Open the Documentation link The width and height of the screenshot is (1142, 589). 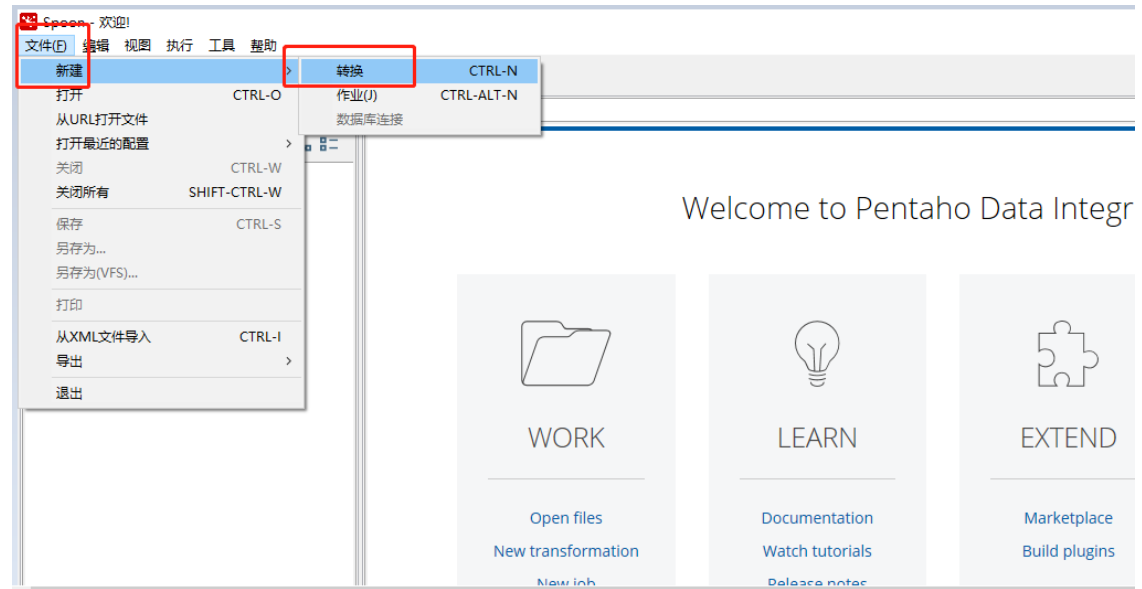[817, 518]
